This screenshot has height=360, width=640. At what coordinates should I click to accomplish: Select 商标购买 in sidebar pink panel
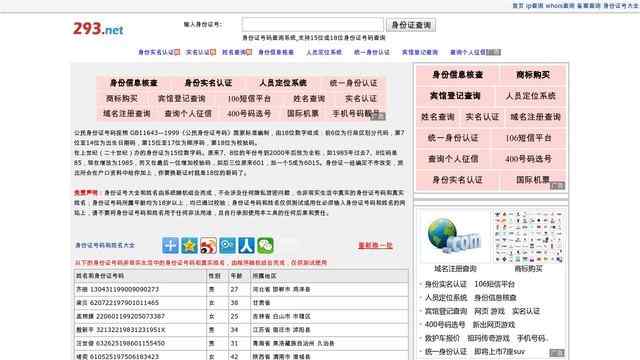click(x=533, y=75)
